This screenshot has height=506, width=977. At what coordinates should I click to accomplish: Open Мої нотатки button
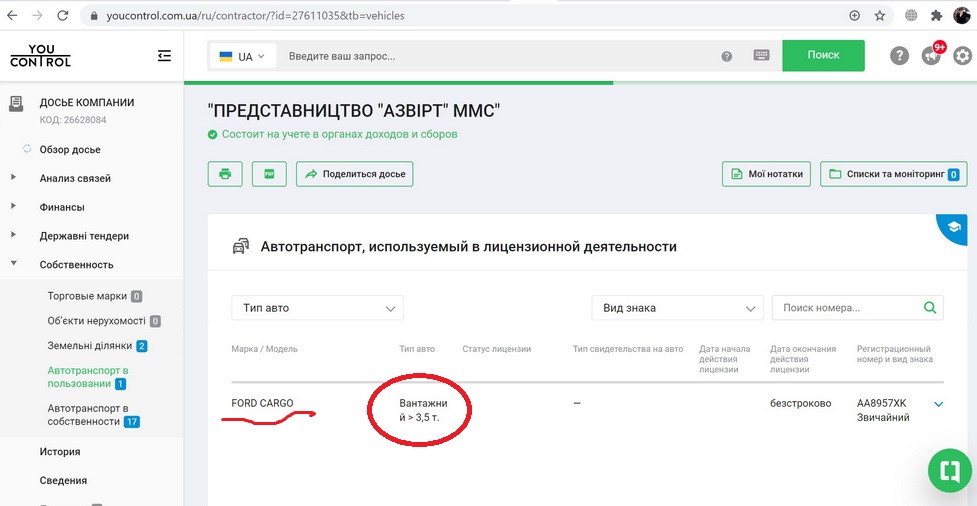(766, 174)
